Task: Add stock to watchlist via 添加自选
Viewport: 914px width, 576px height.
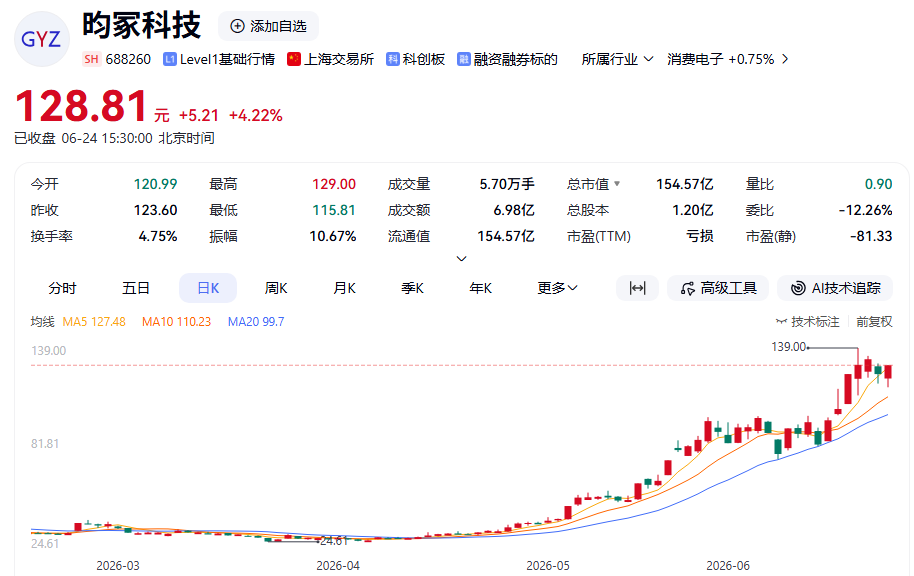Action: tap(268, 26)
